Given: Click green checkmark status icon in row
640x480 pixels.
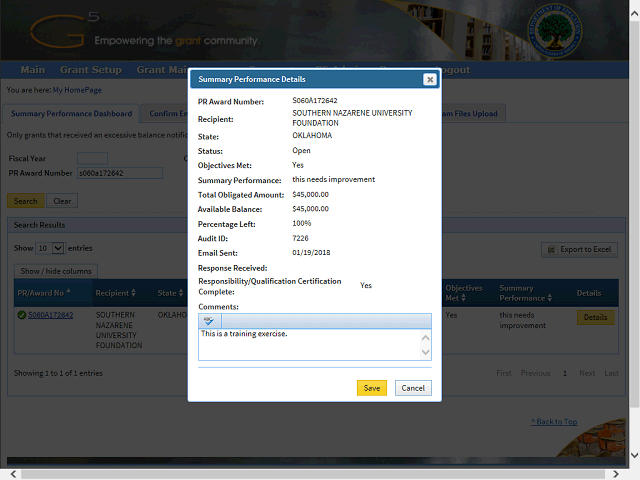Looking at the screenshot, I should pyautogui.click(x=22, y=315).
